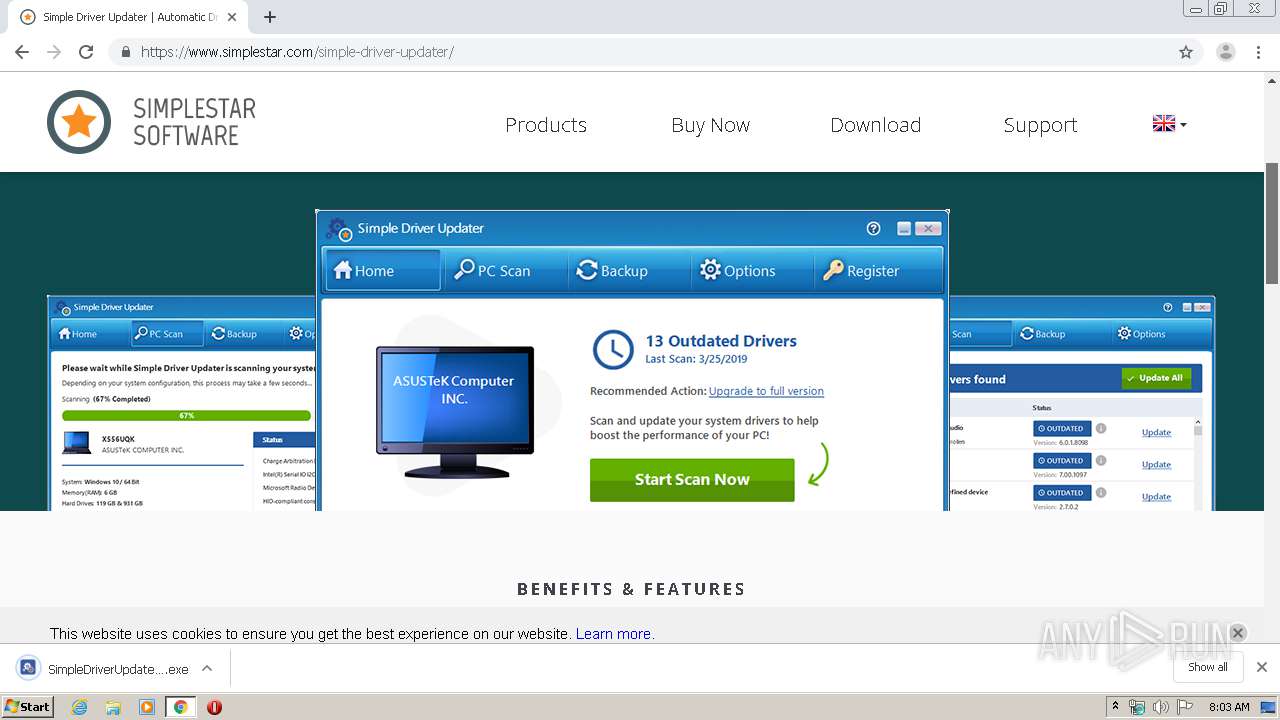
Task: Follow the Upgrade to full version link
Action: pyautogui.click(x=766, y=391)
